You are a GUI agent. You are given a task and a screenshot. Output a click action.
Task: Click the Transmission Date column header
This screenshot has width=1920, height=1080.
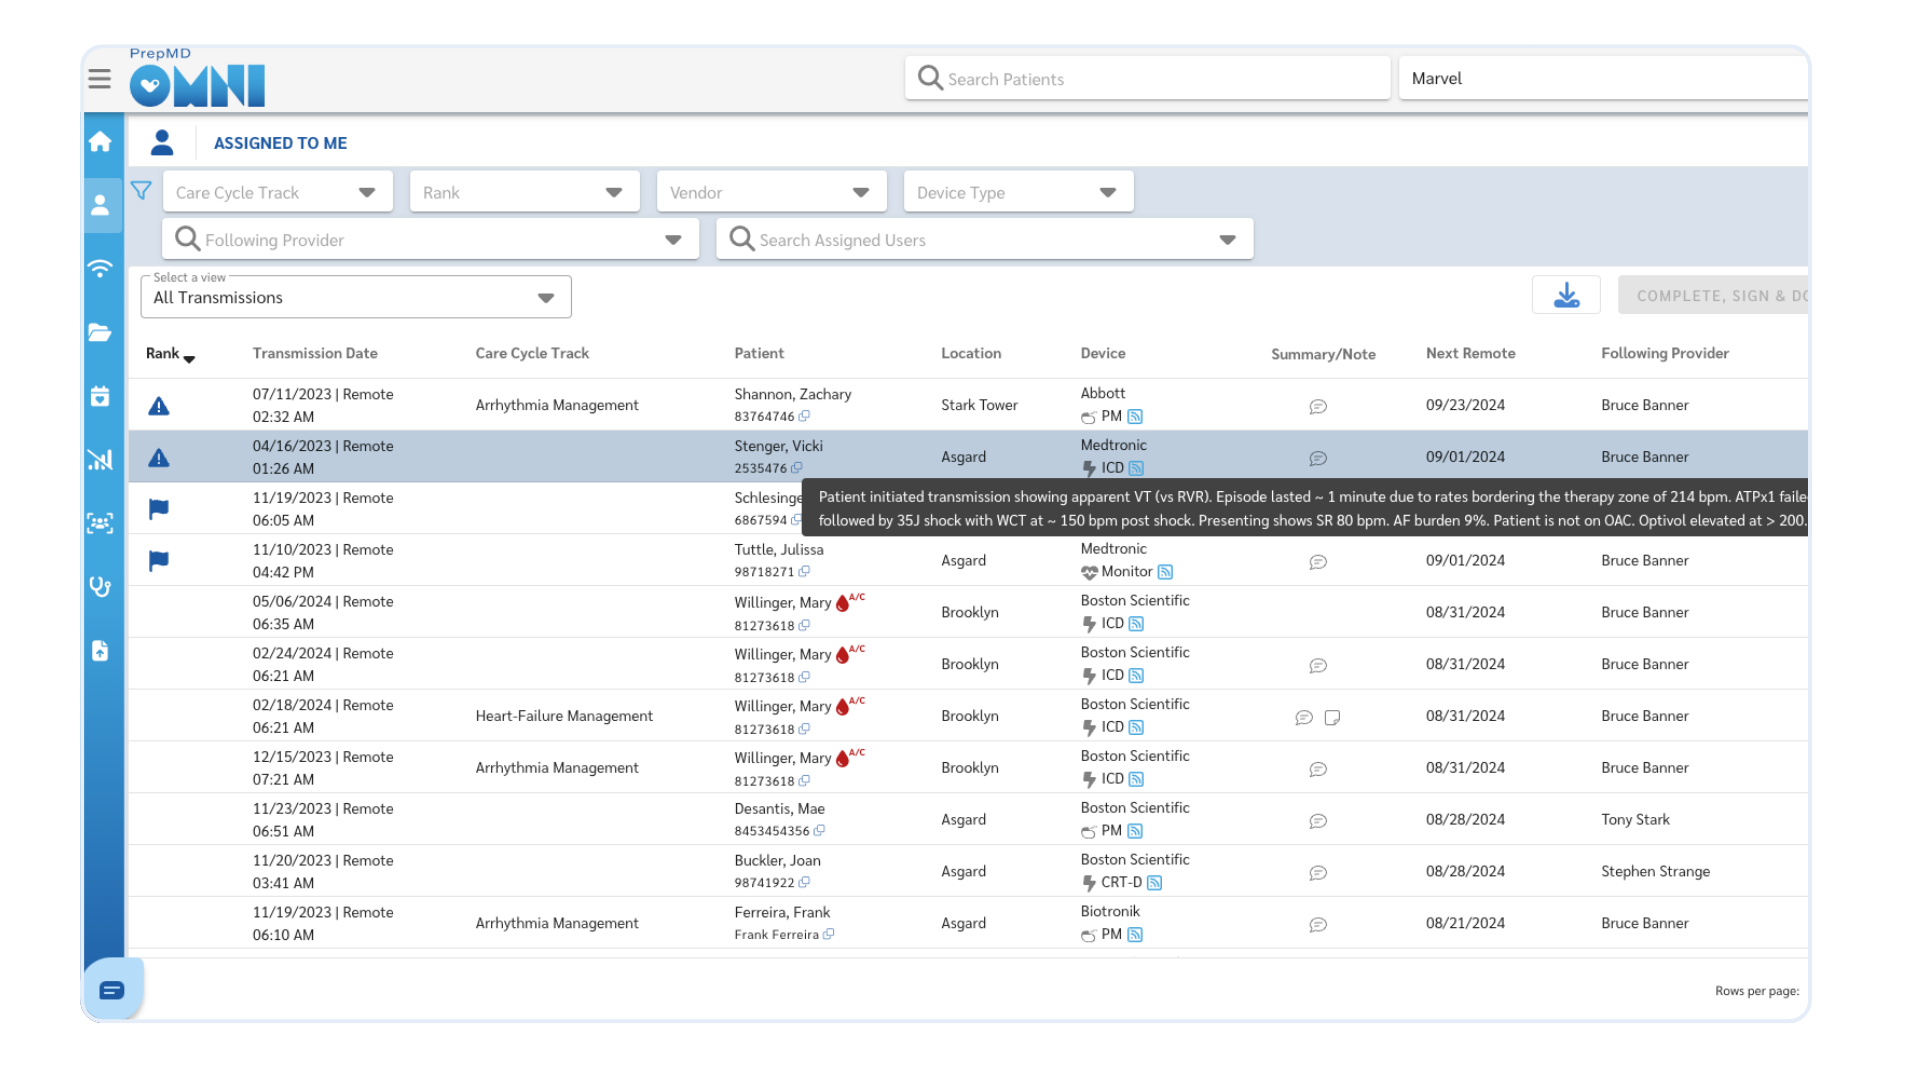click(x=315, y=354)
